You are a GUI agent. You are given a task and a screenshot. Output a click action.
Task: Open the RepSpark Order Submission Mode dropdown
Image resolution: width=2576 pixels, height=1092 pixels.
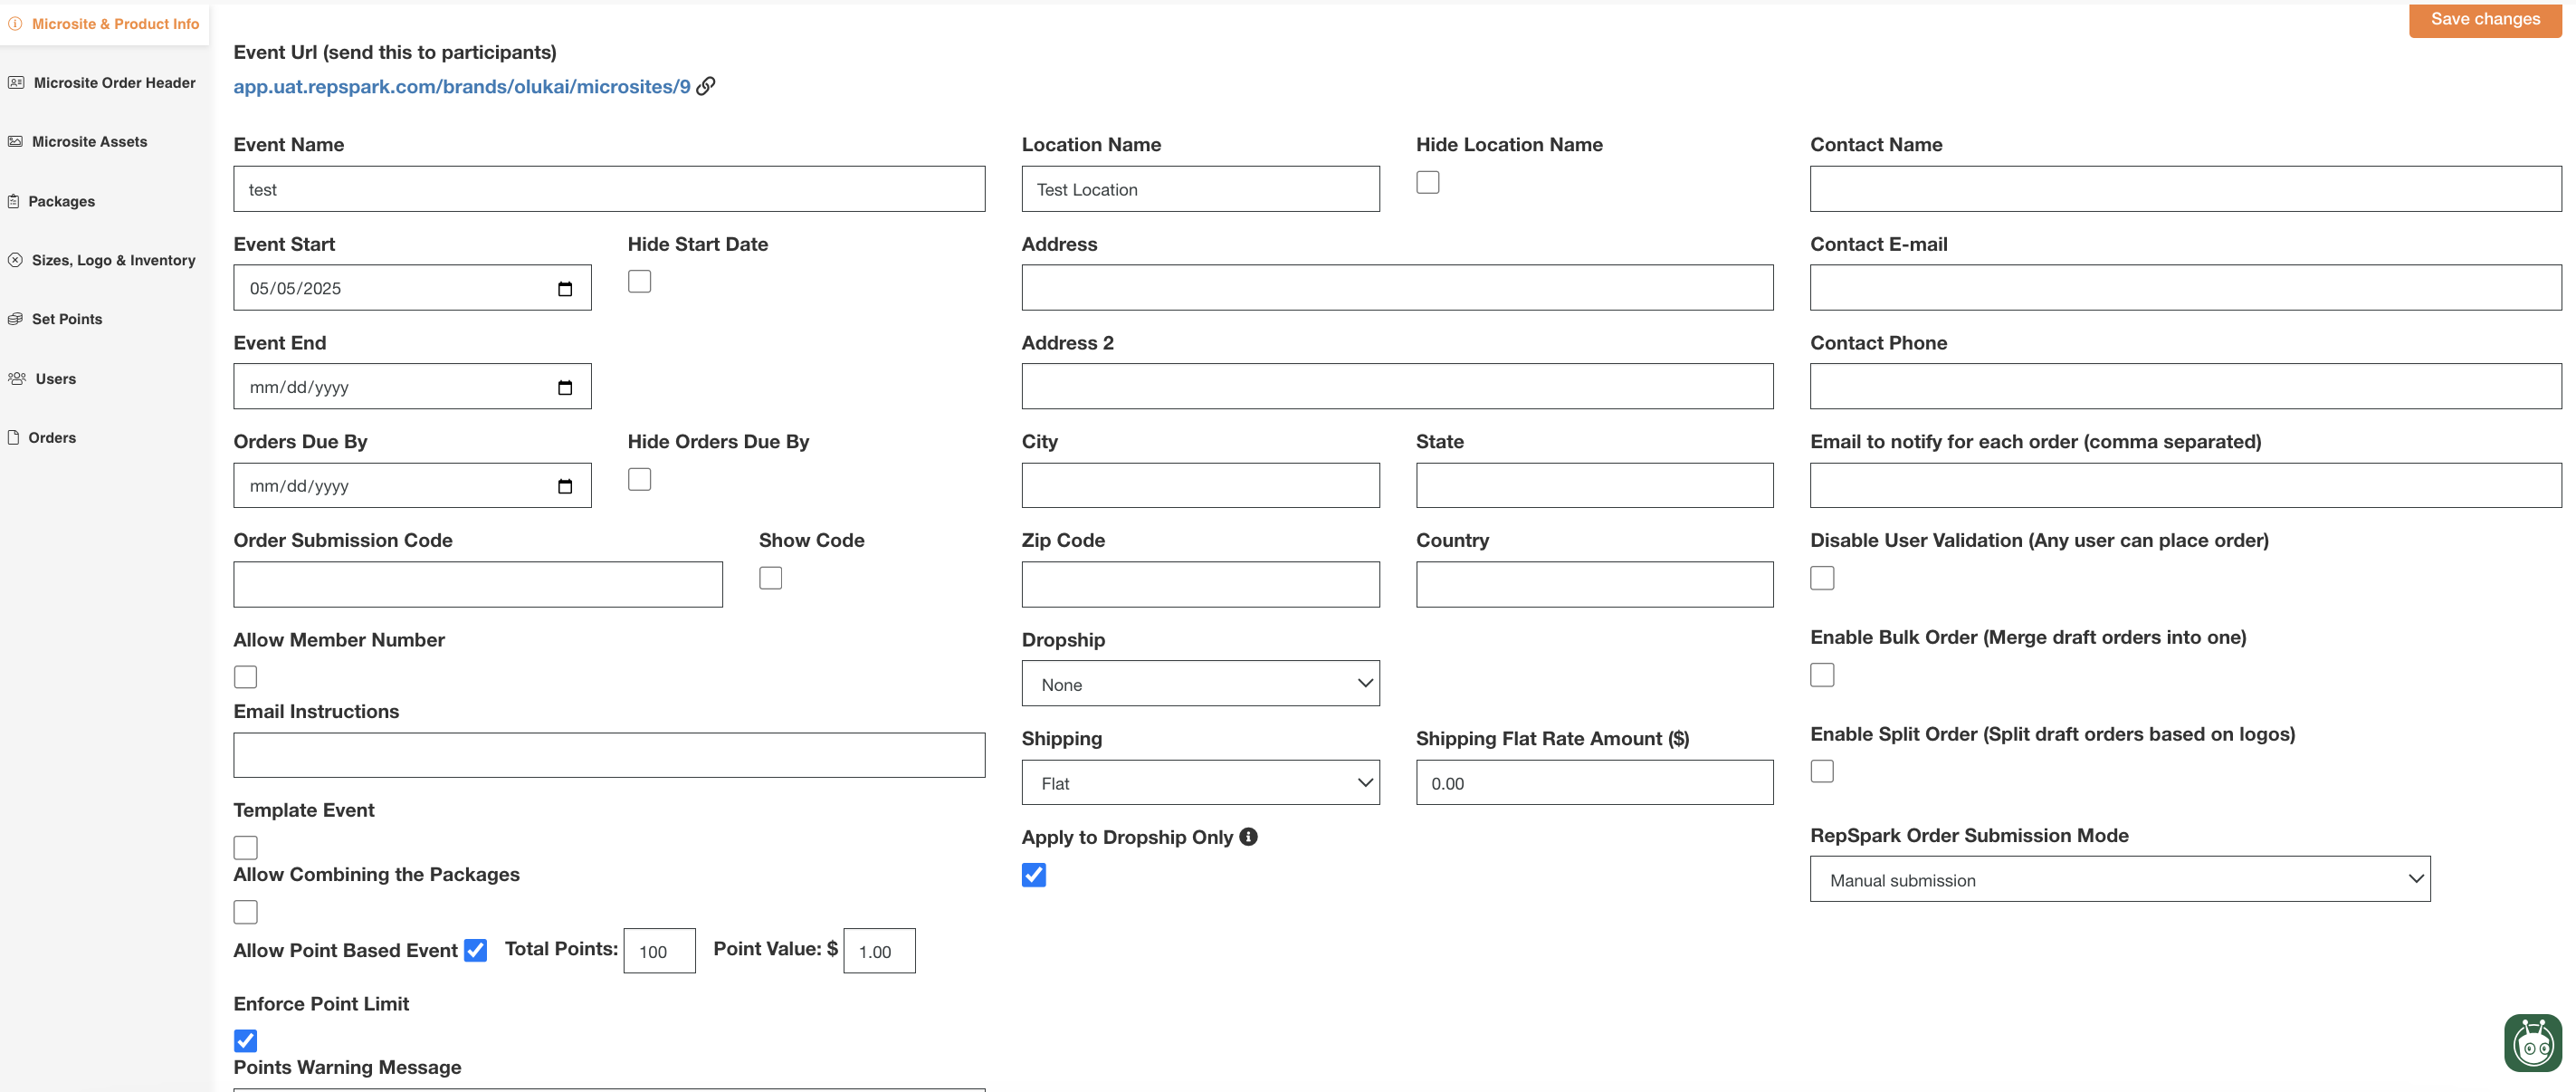pyautogui.click(x=2120, y=879)
